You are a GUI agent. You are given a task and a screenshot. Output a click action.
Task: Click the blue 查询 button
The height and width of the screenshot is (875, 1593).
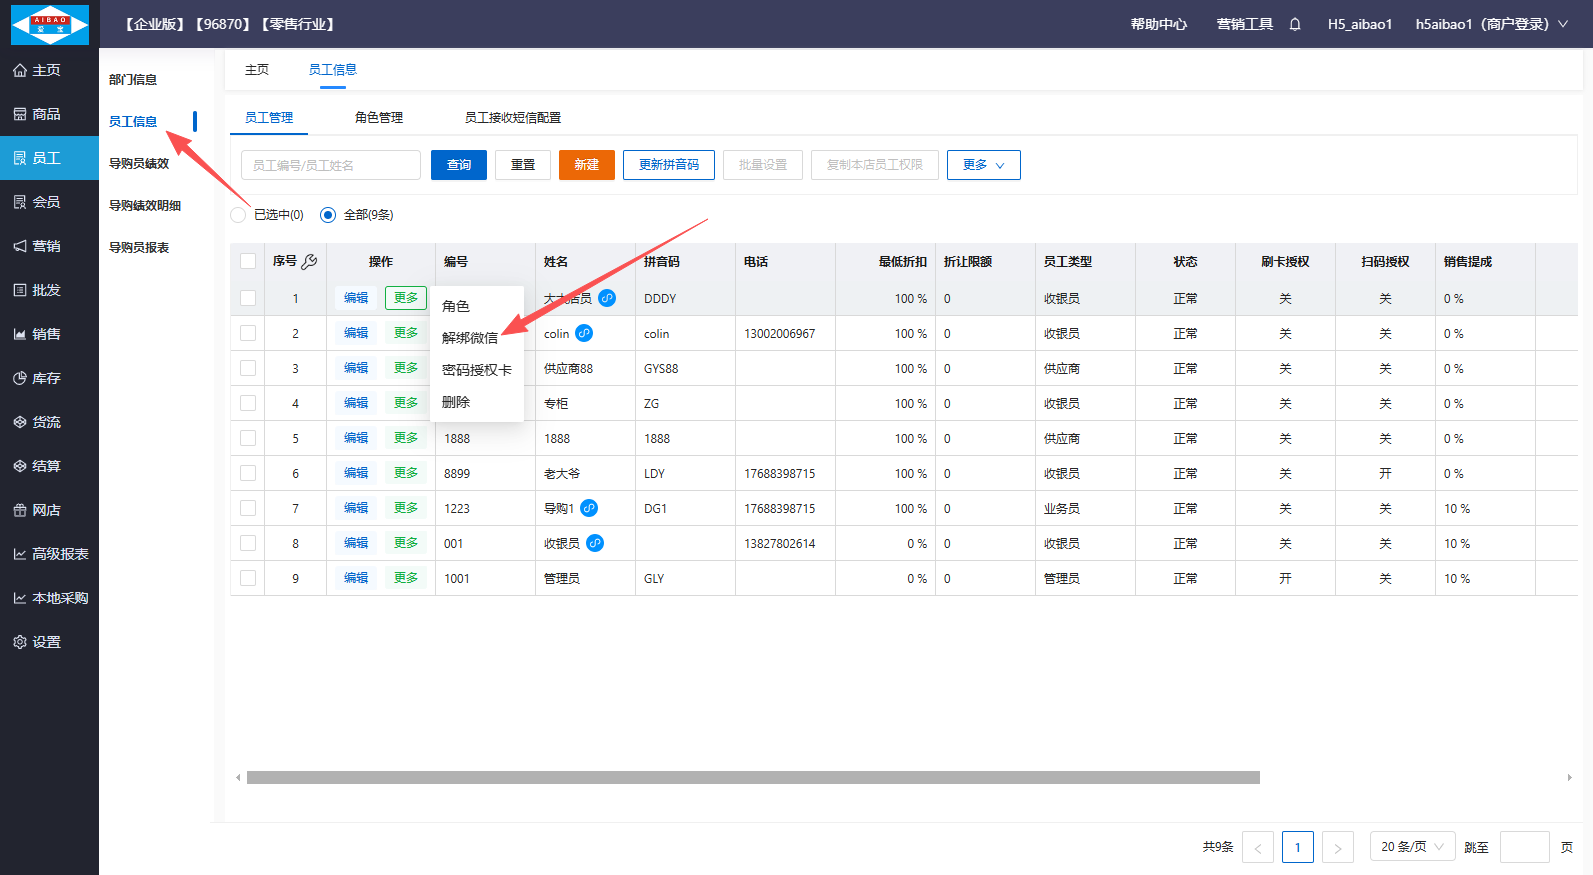(x=459, y=165)
